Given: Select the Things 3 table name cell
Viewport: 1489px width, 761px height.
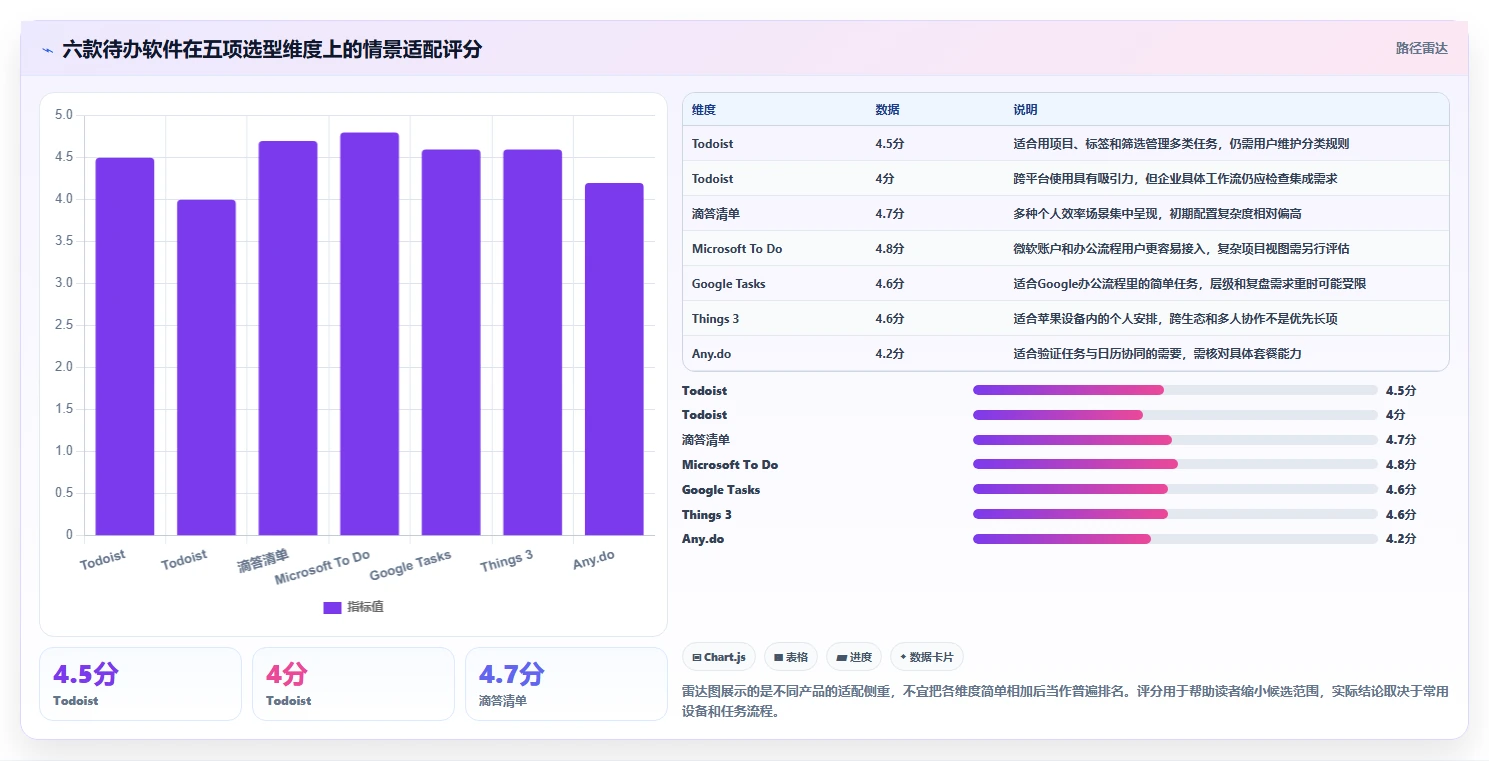Looking at the screenshot, I should 716,319.
